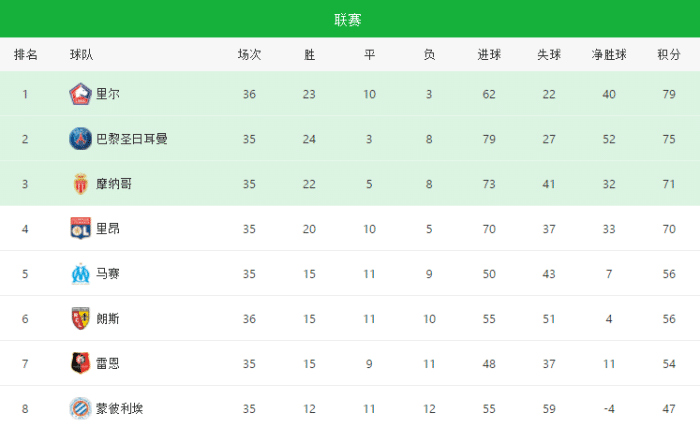Click the Paris Saint-Germain club crest
The width and height of the screenshot is (700, 428).
coord(81,139)
